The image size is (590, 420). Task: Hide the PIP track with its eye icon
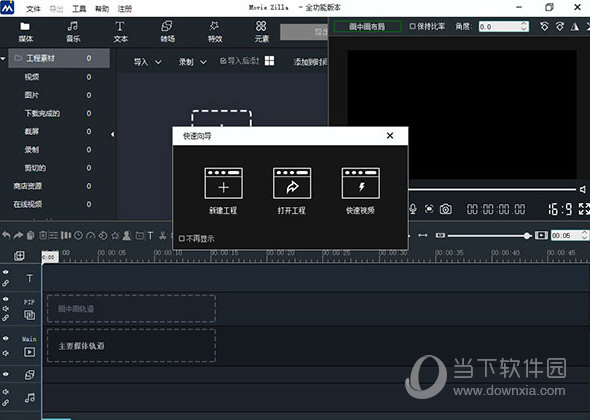coord(6,299)
